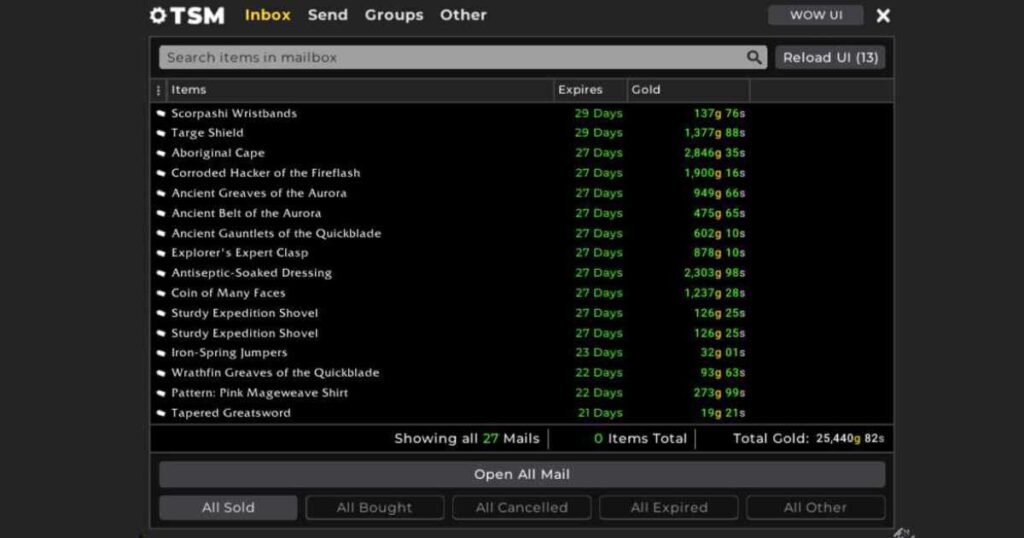Open all sold mail with All Sold
Viewport: 1024px width, 538px height.
tap(228, 508)
